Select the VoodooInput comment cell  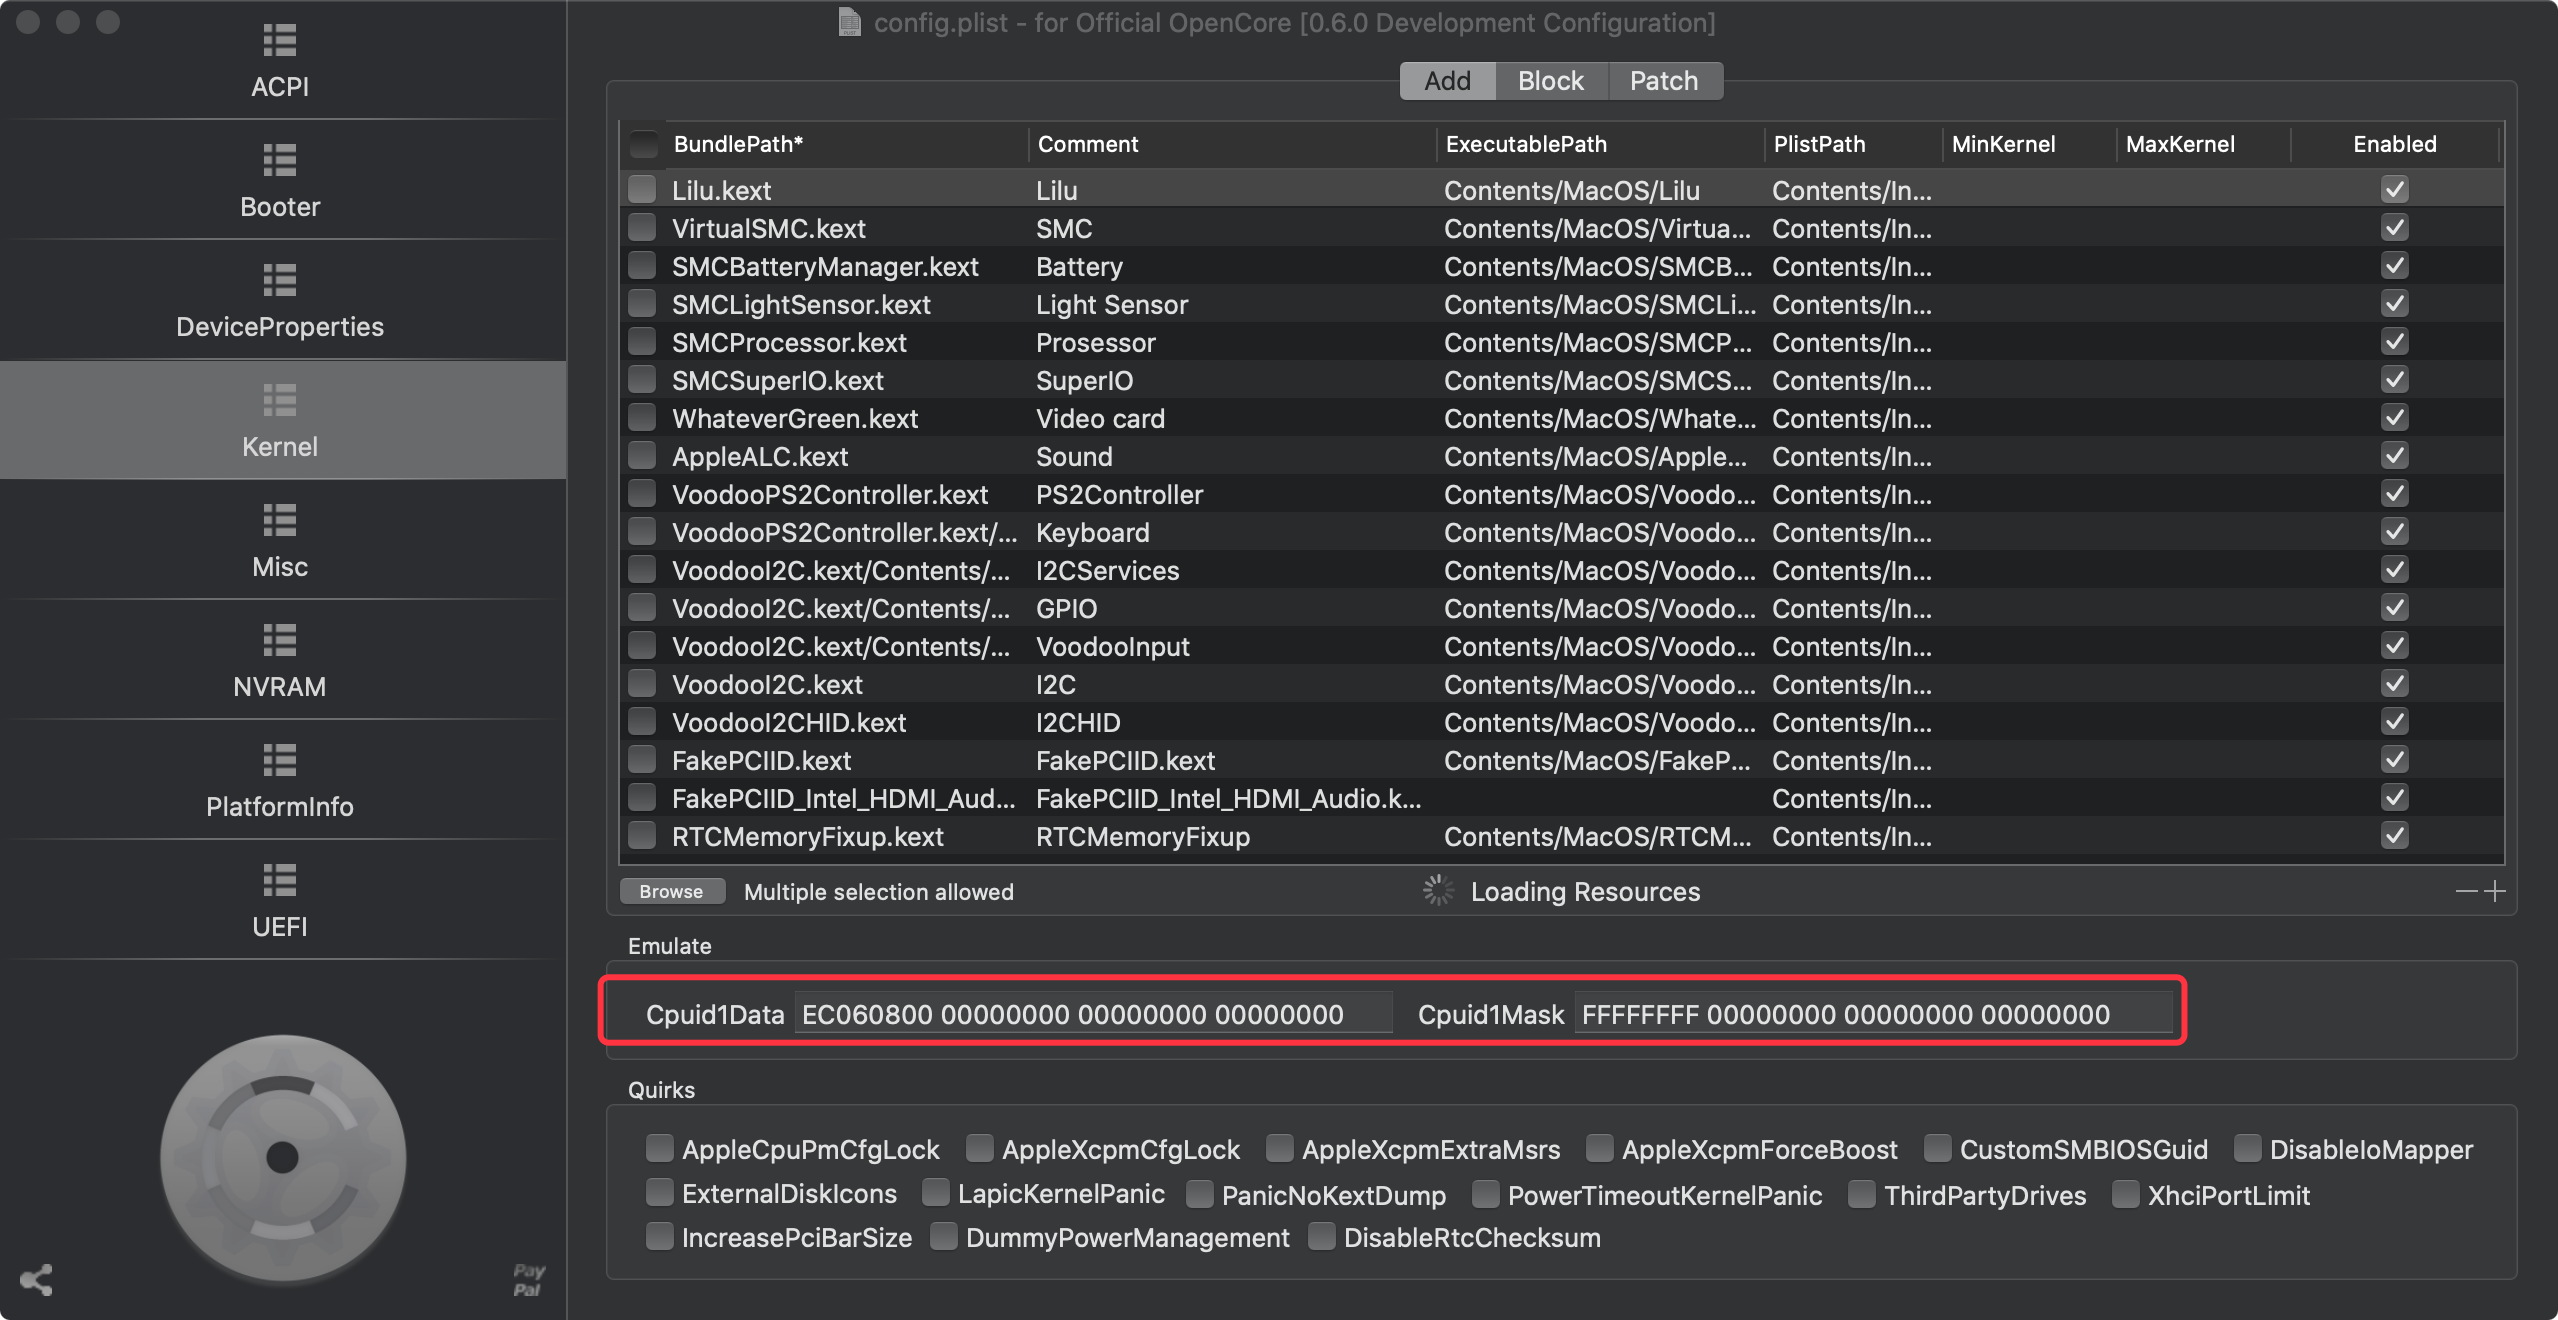1112,646
